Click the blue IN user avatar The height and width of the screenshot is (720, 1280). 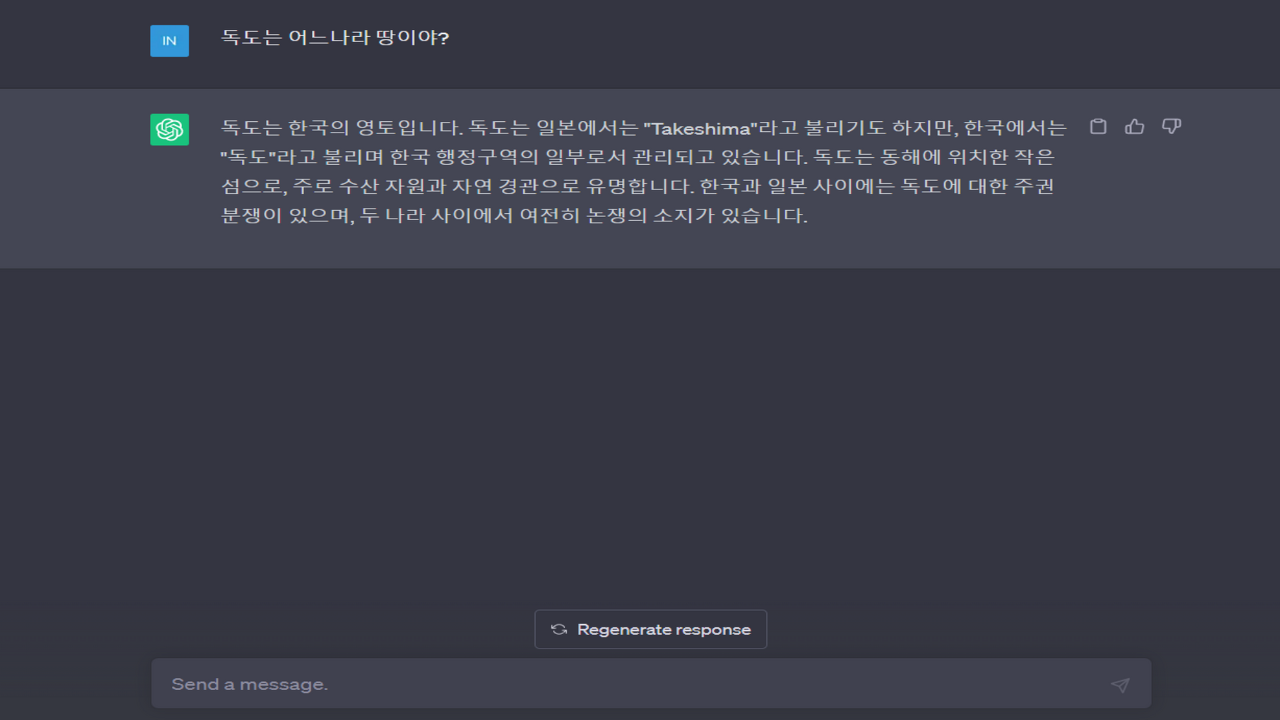coord(169,40)
